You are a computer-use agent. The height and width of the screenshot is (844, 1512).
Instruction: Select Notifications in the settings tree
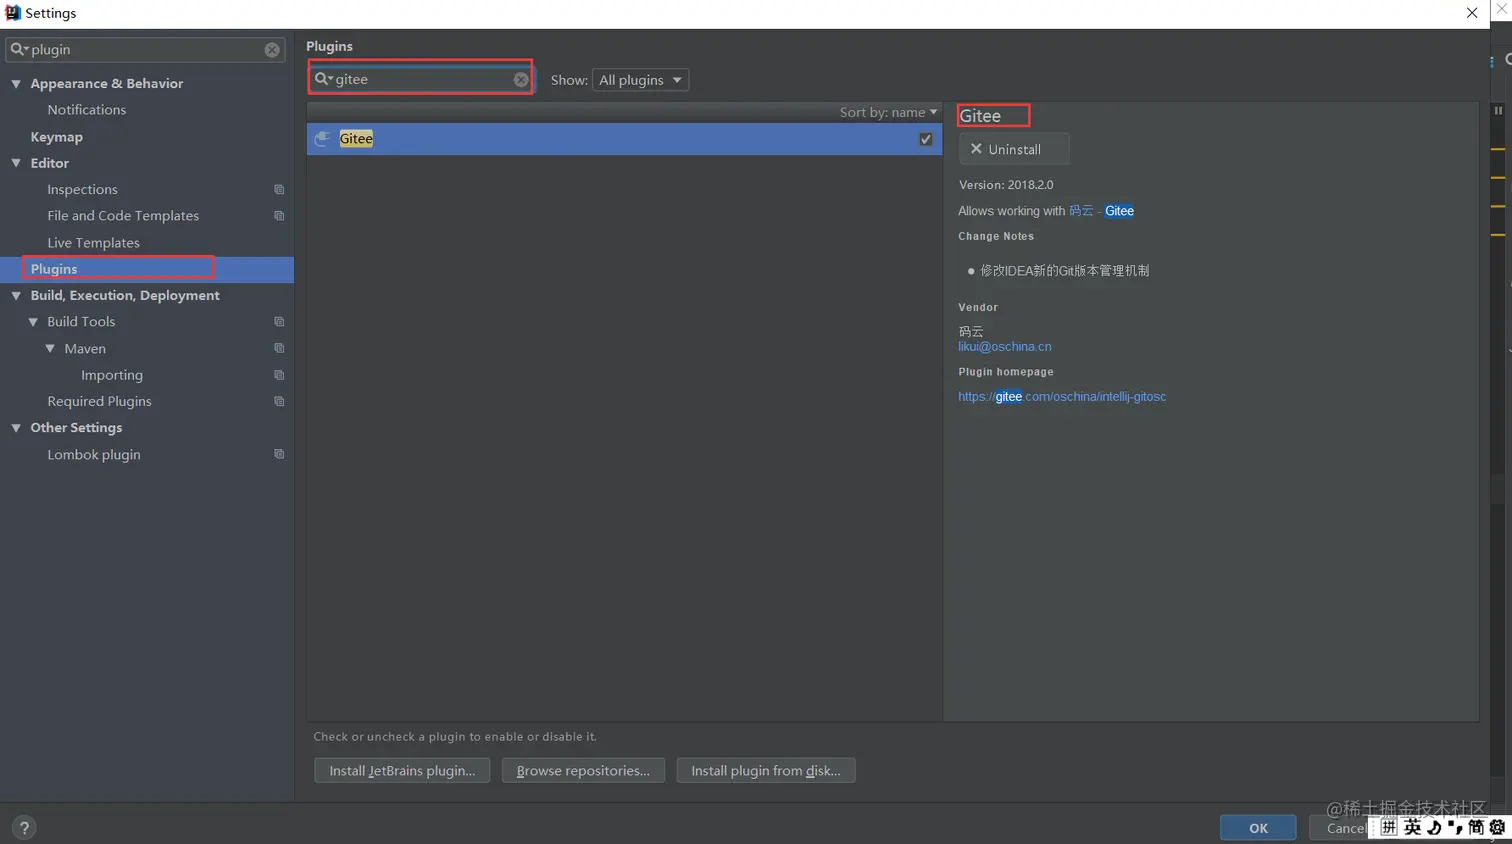coord(87,110)
